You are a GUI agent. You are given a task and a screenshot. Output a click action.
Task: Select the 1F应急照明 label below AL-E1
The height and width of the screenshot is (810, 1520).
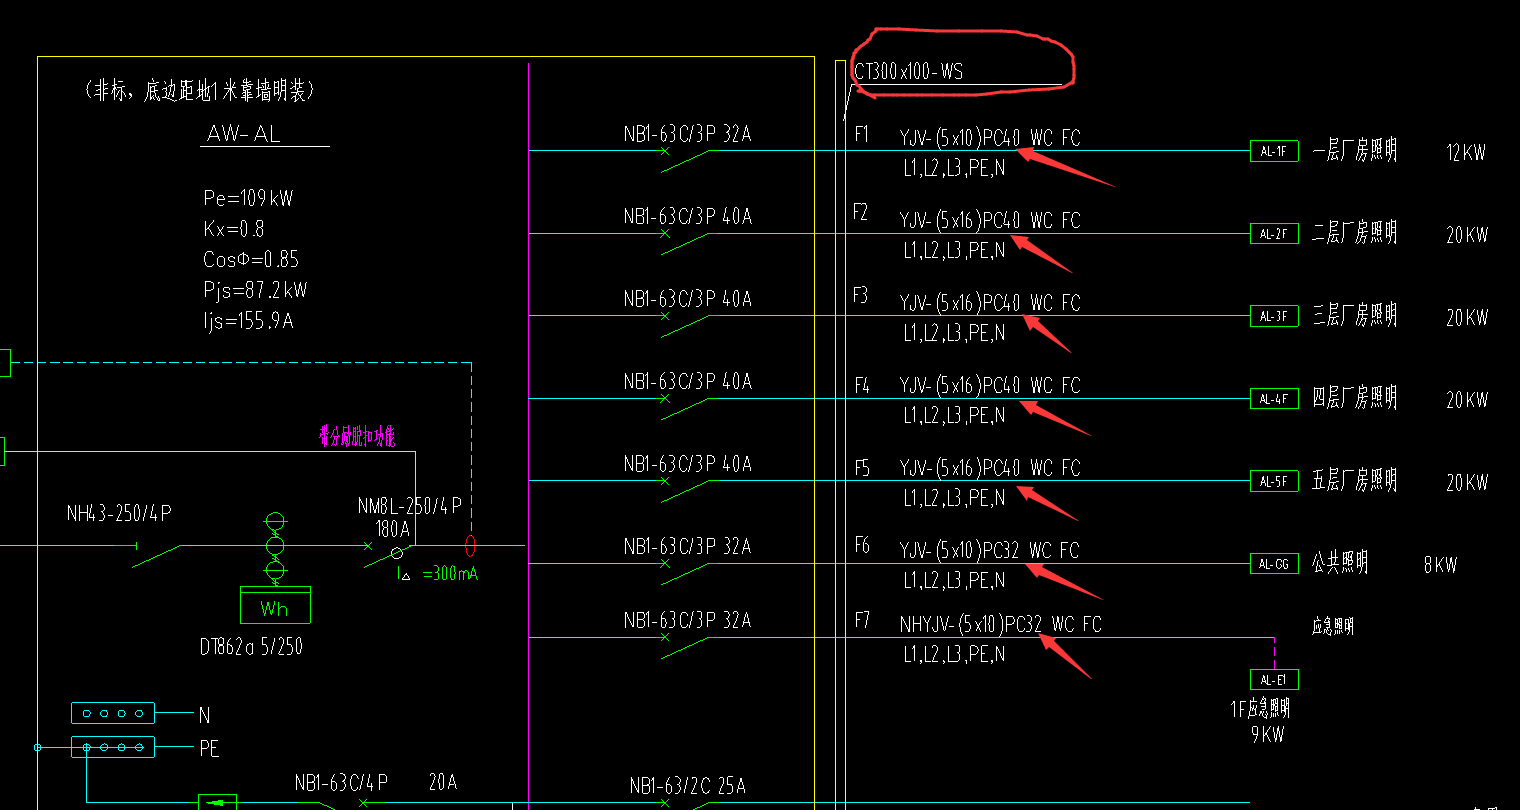[1260, 709]
